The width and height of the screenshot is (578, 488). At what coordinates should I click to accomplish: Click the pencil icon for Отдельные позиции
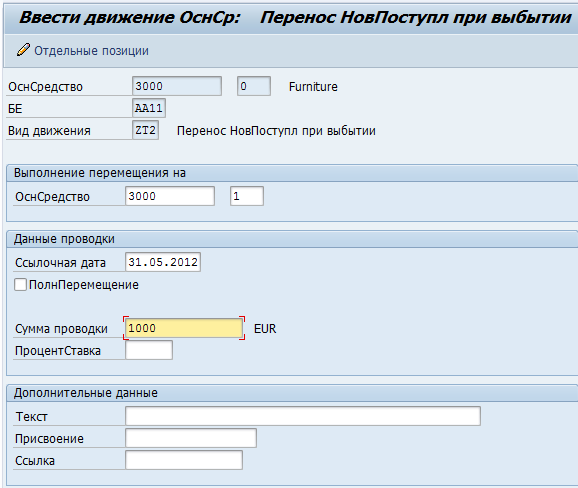tap(23, 50)
